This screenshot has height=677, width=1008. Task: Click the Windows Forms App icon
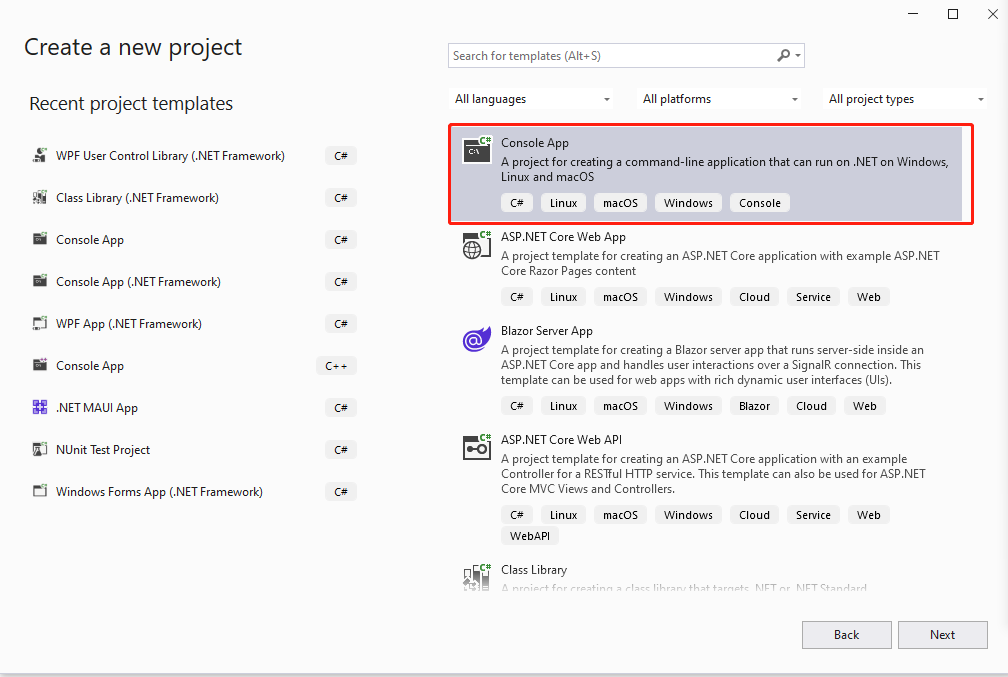tap(40, 491)
